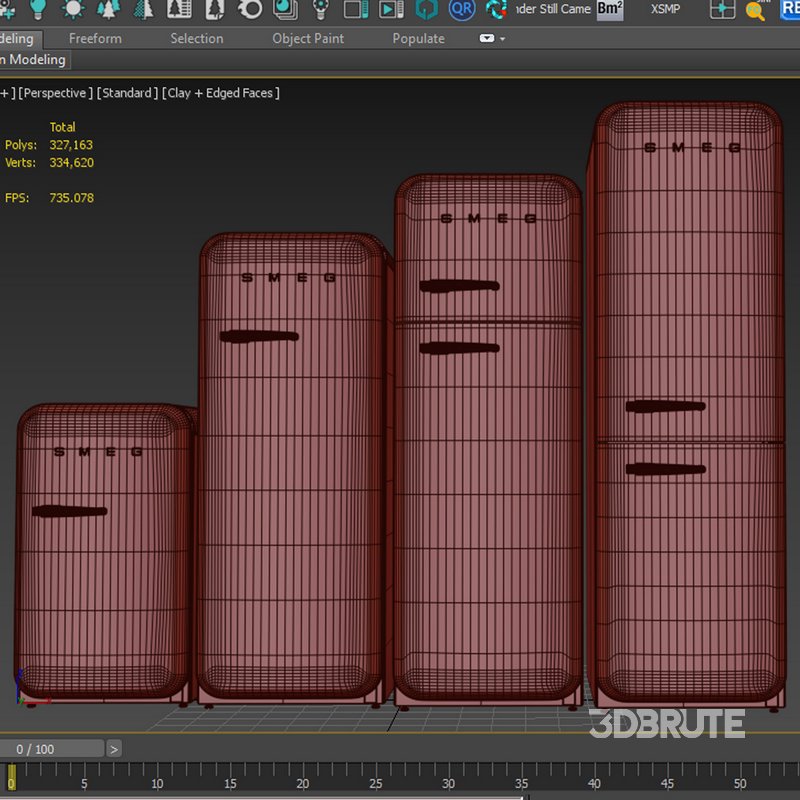Viewport: 800px width, 800px height.
Task: Switch to the Object Paint ribbon tab
Action: pyautogui.click(x=306, y=38)
